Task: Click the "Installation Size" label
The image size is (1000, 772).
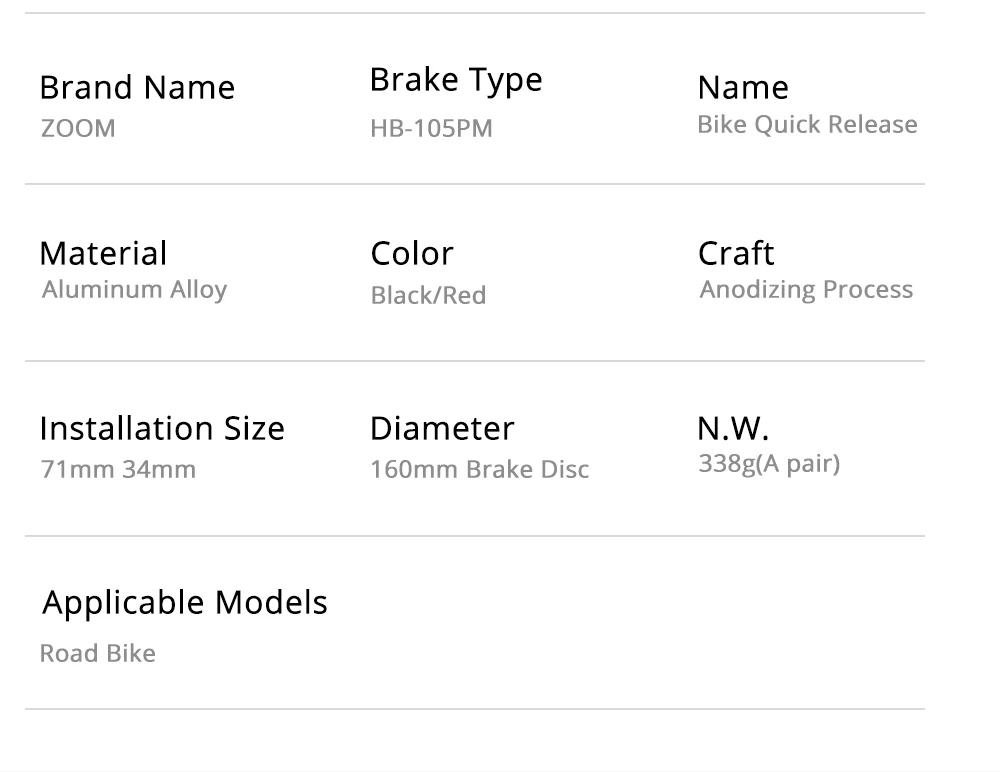Action: (x=162, y=429)
